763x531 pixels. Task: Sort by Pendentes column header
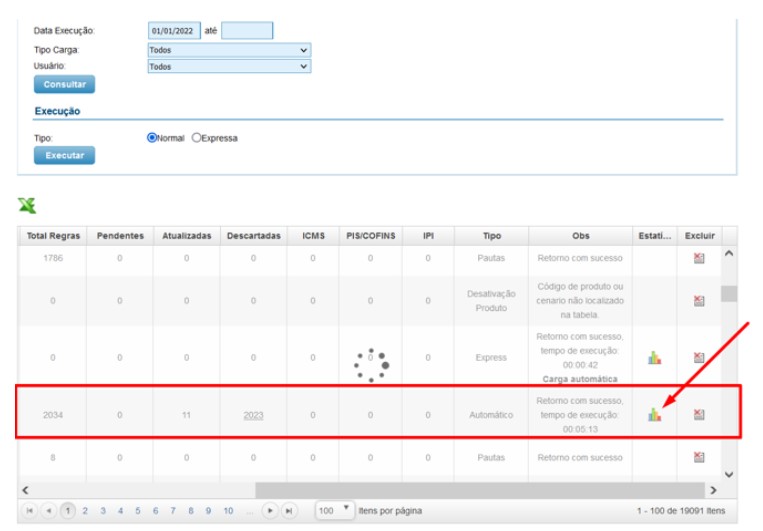coord(120,236)
